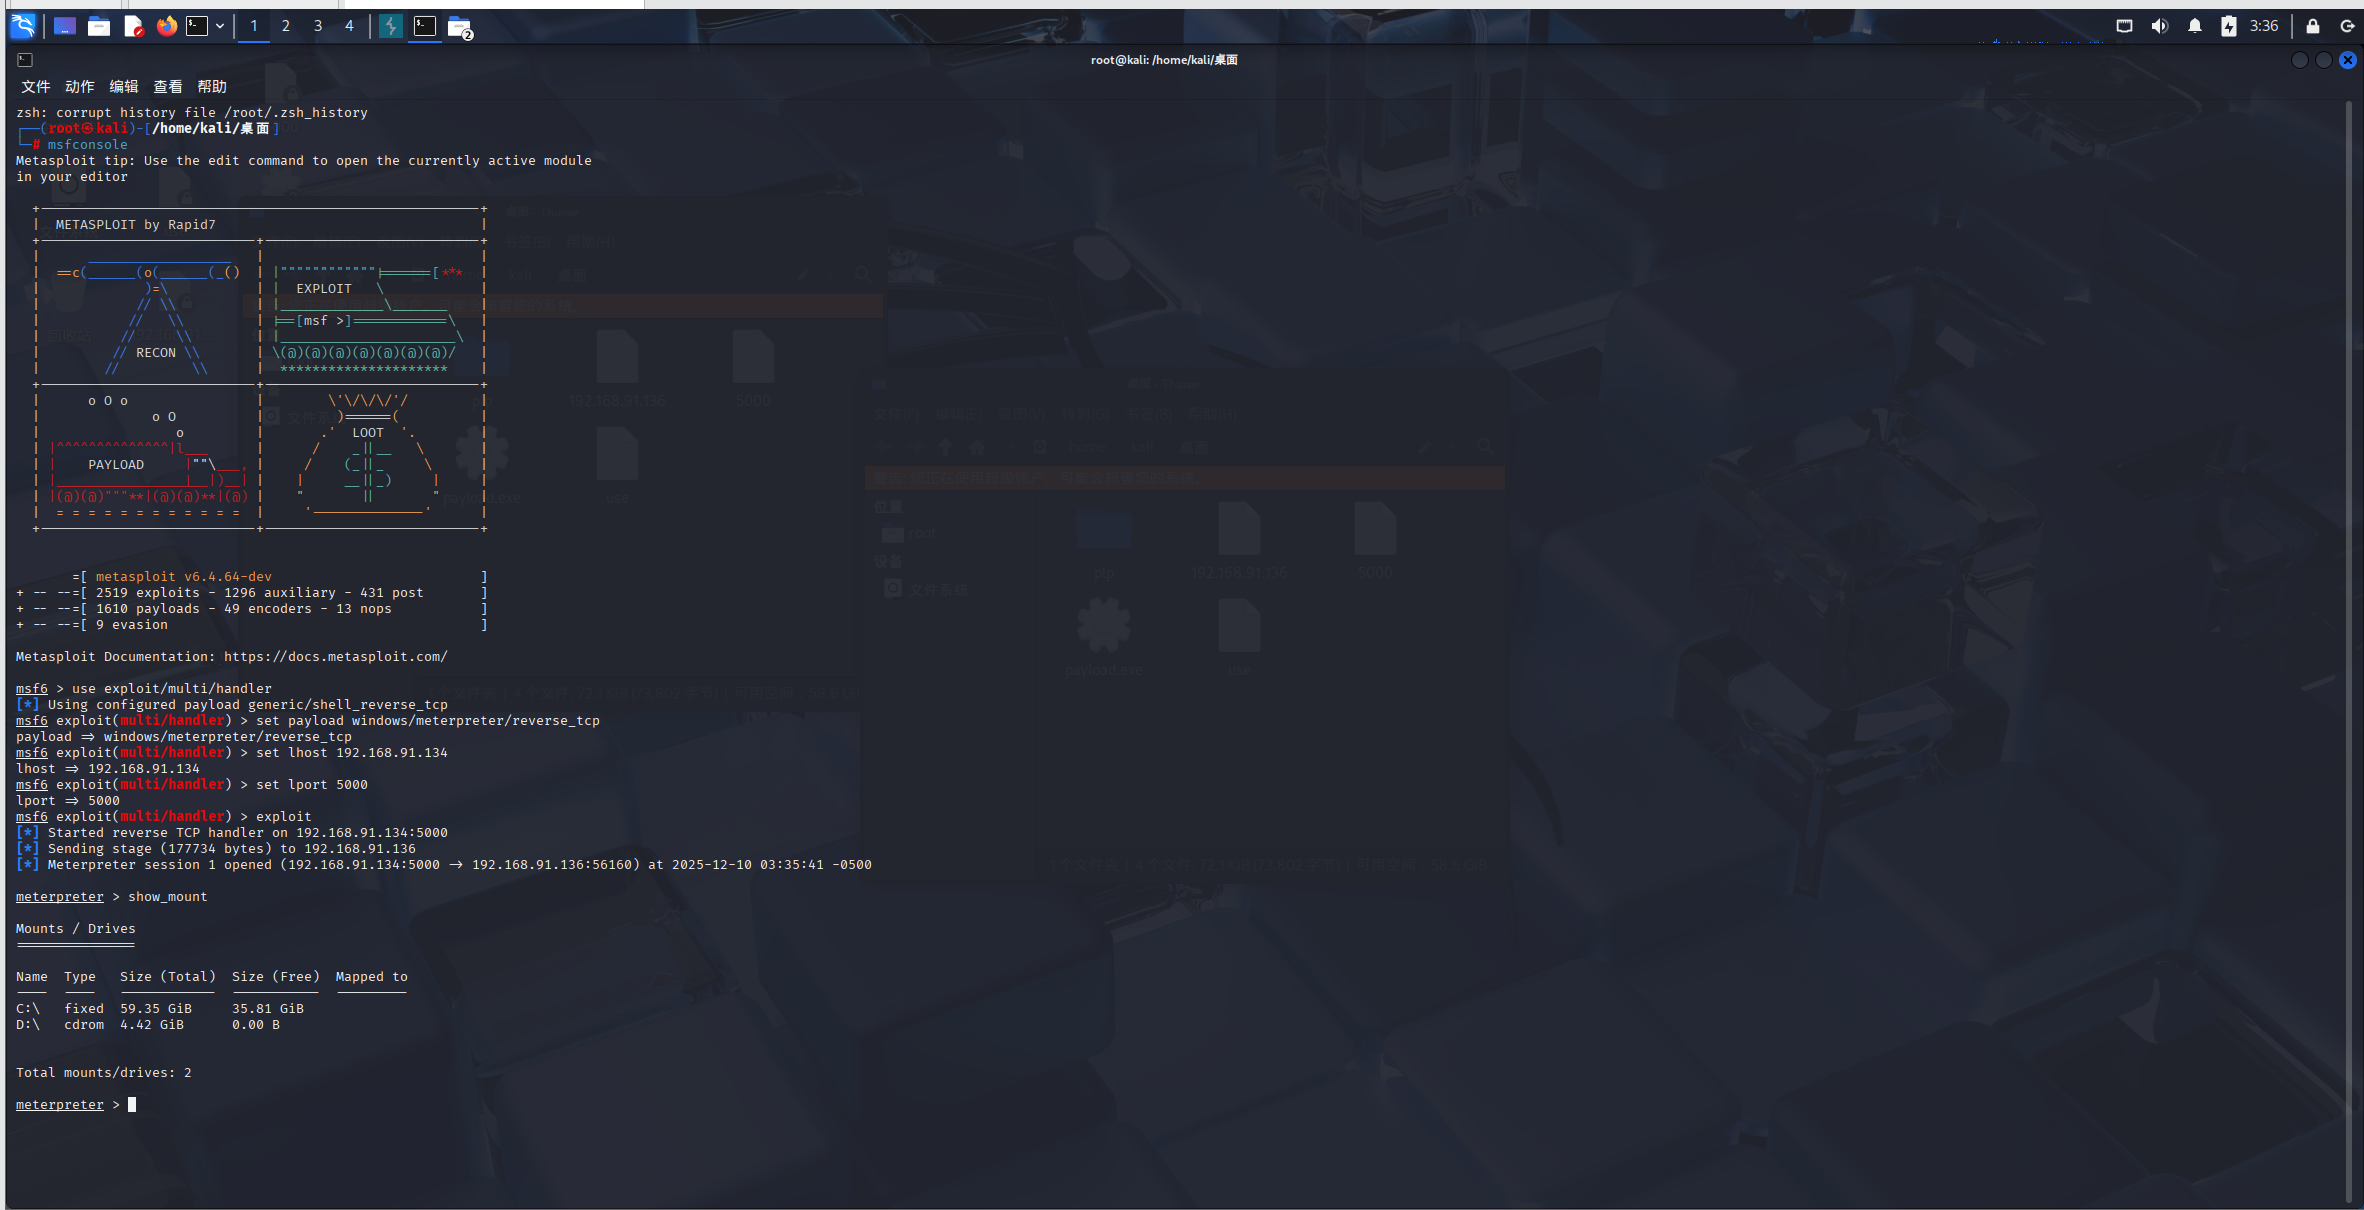Click the battery power manager icon

pos(2229,26)
